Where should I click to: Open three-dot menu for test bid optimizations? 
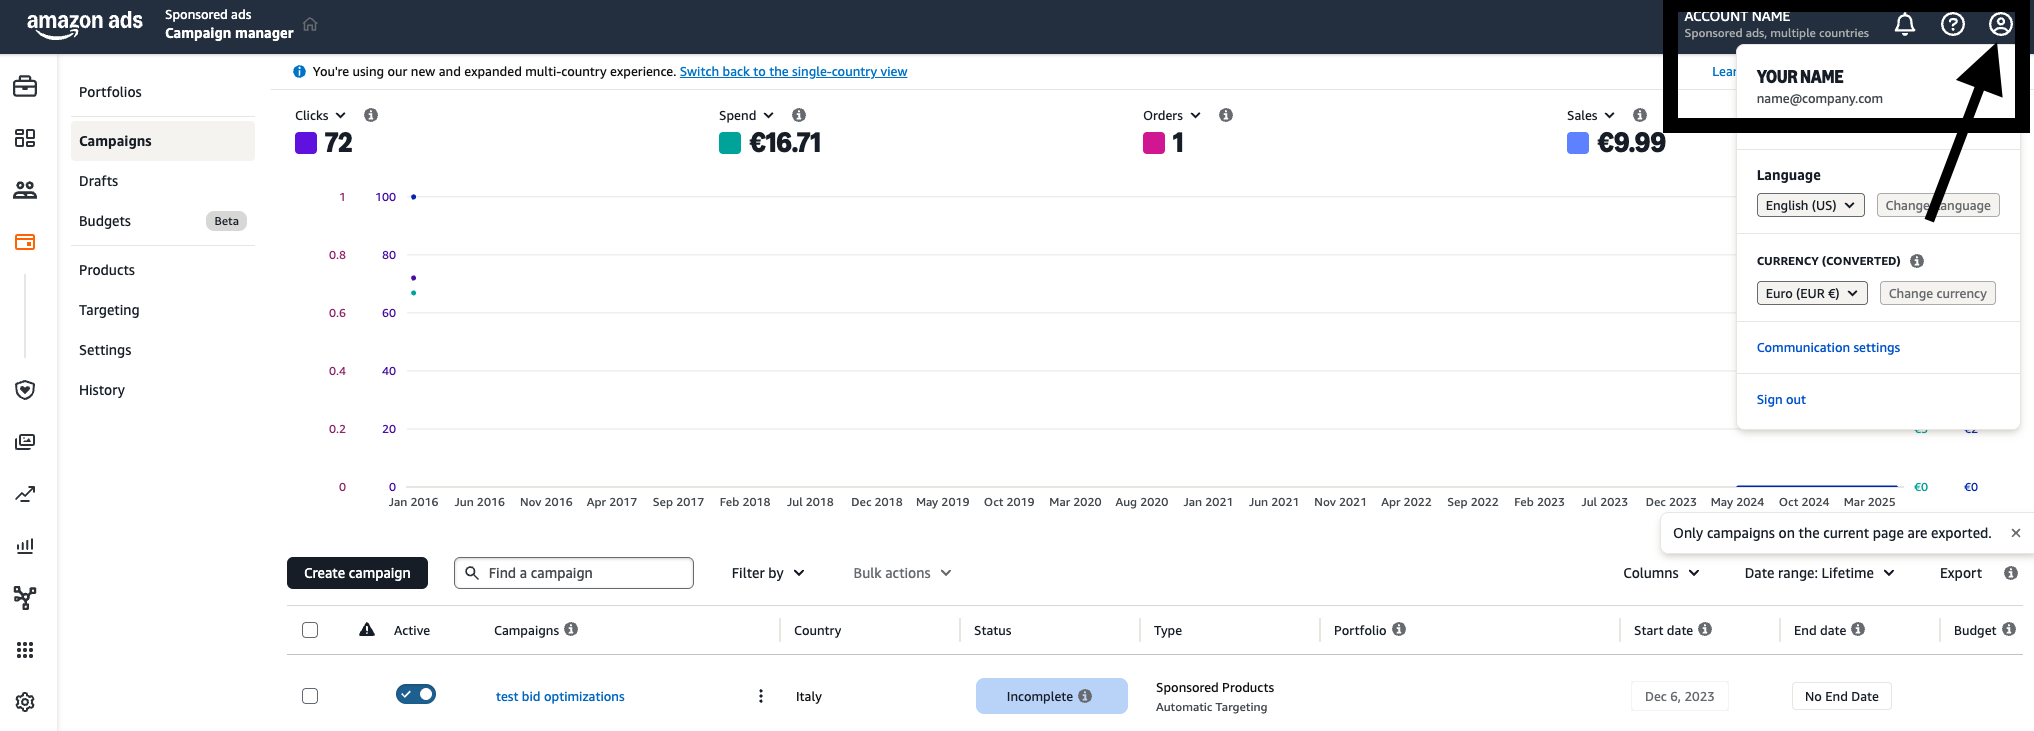[x=761, y=696]
